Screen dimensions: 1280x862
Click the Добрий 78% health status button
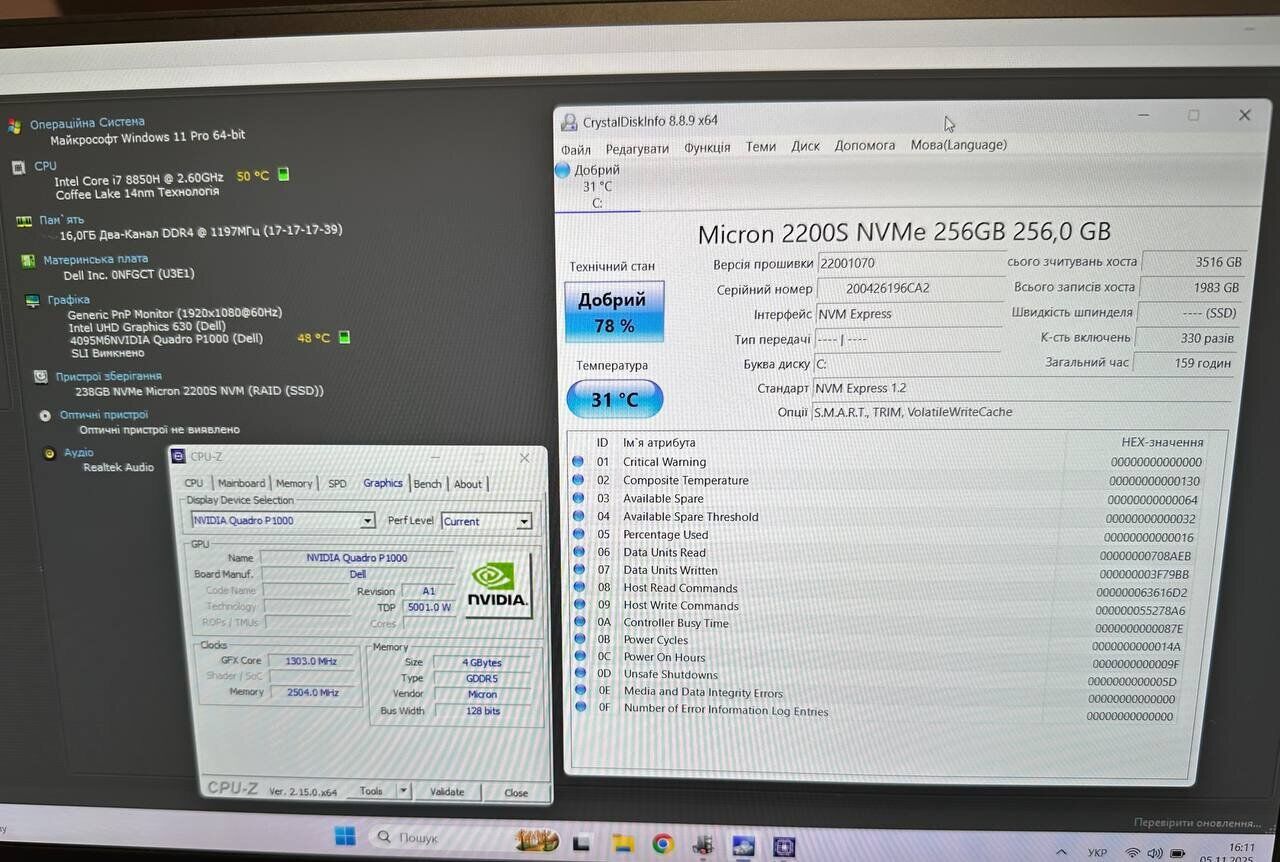[x=614, y=311]
